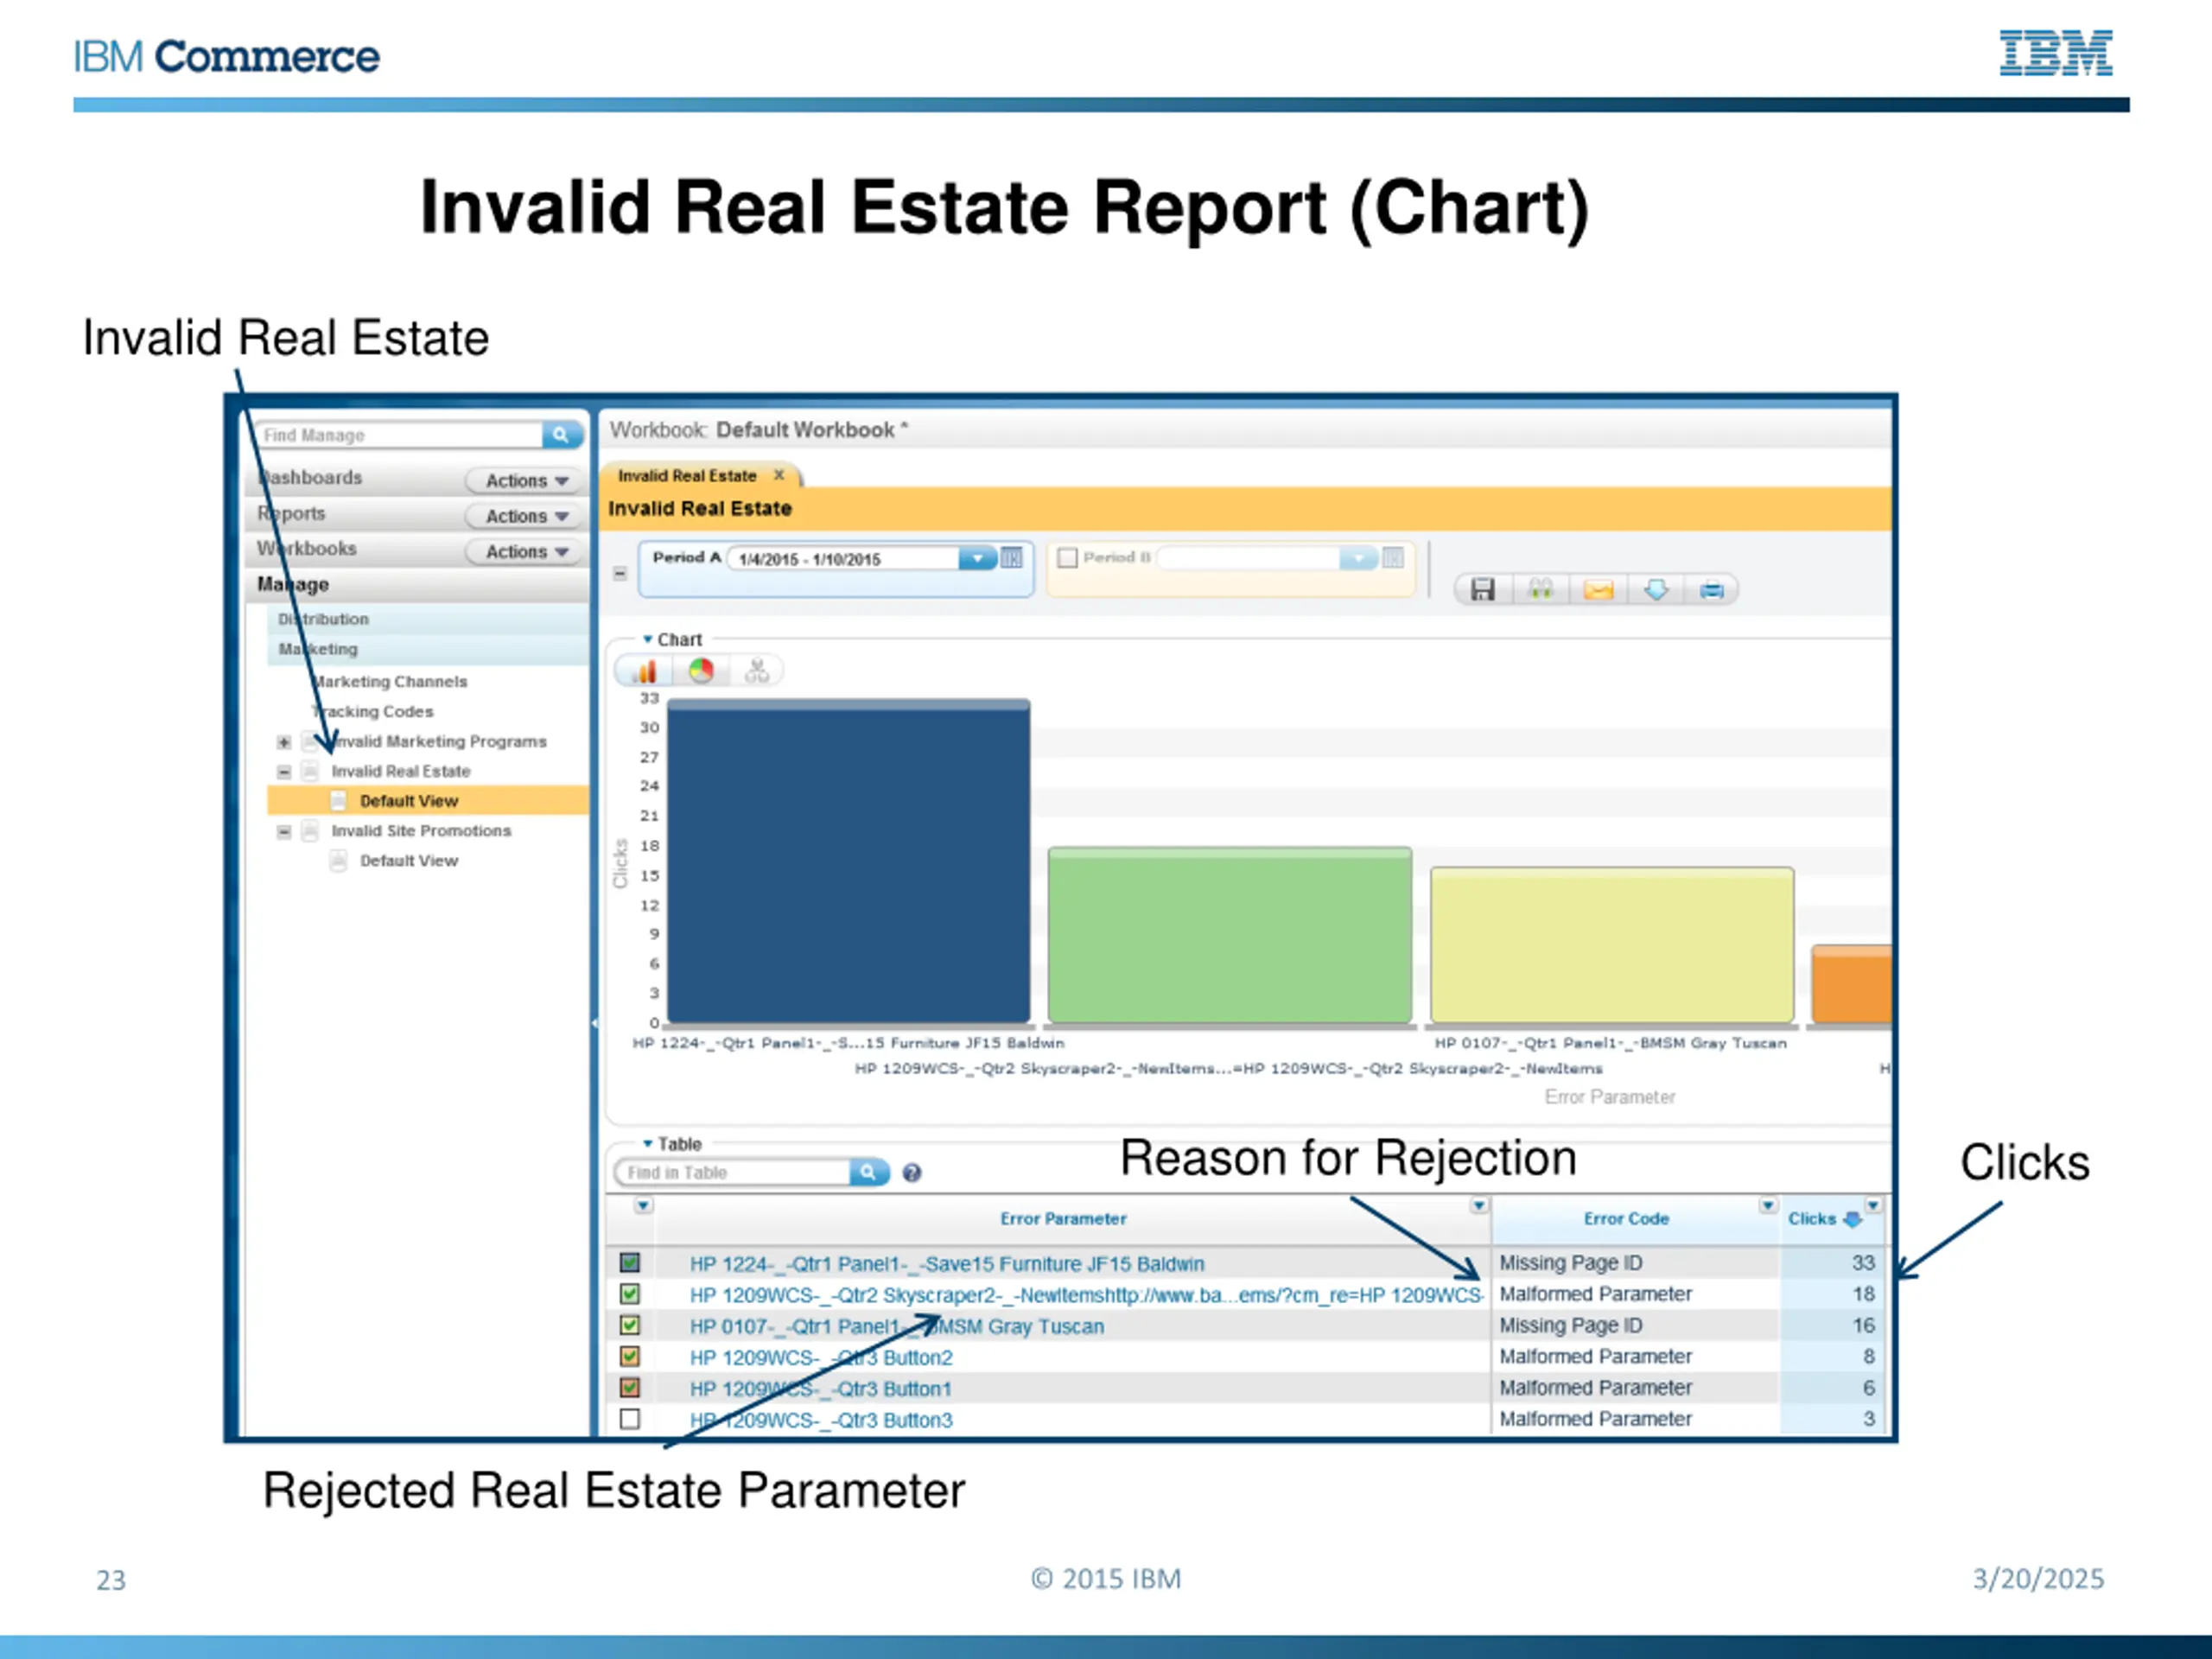Screen dimensions: 2212x1659
Task: Open Marketing in the Manage menu
Action: pos(427,649)
